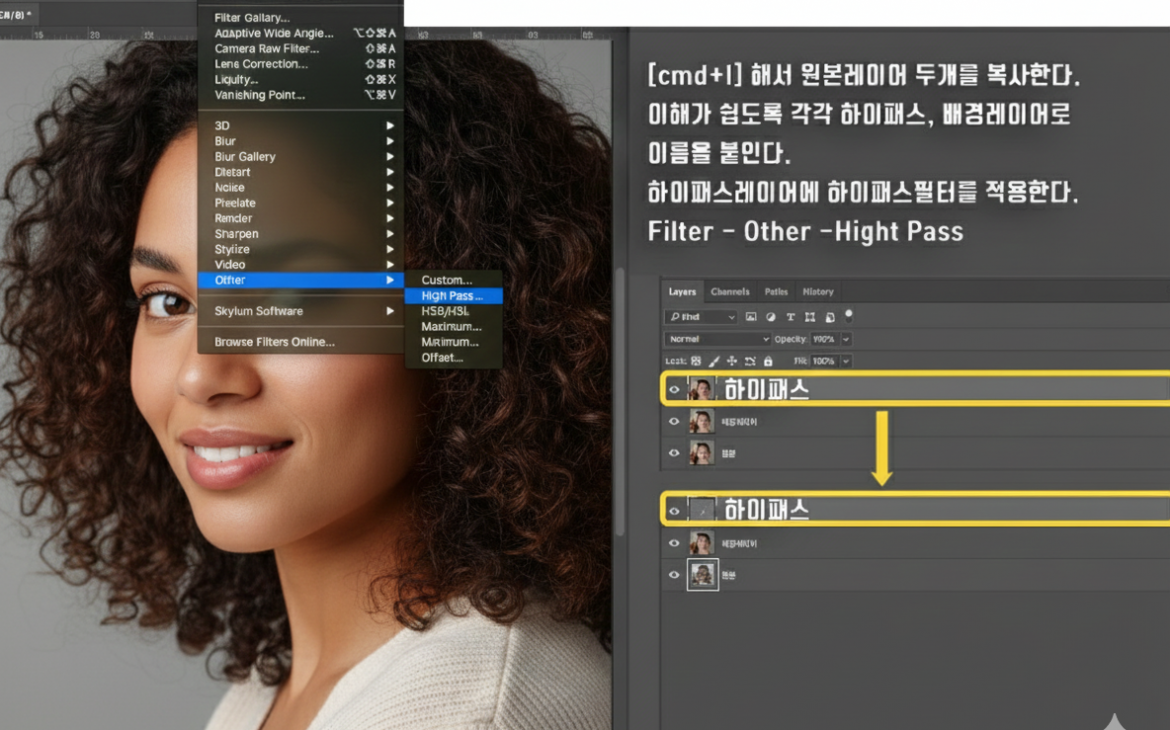Select the gray high pass layer thumbnail

(x=703, y=511)
